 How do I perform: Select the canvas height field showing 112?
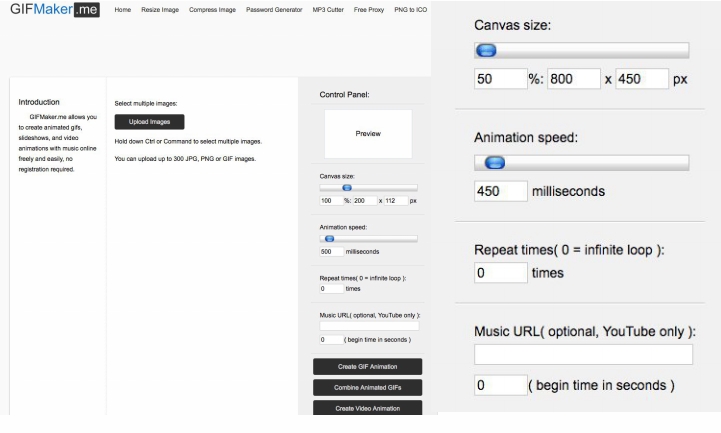393,200
